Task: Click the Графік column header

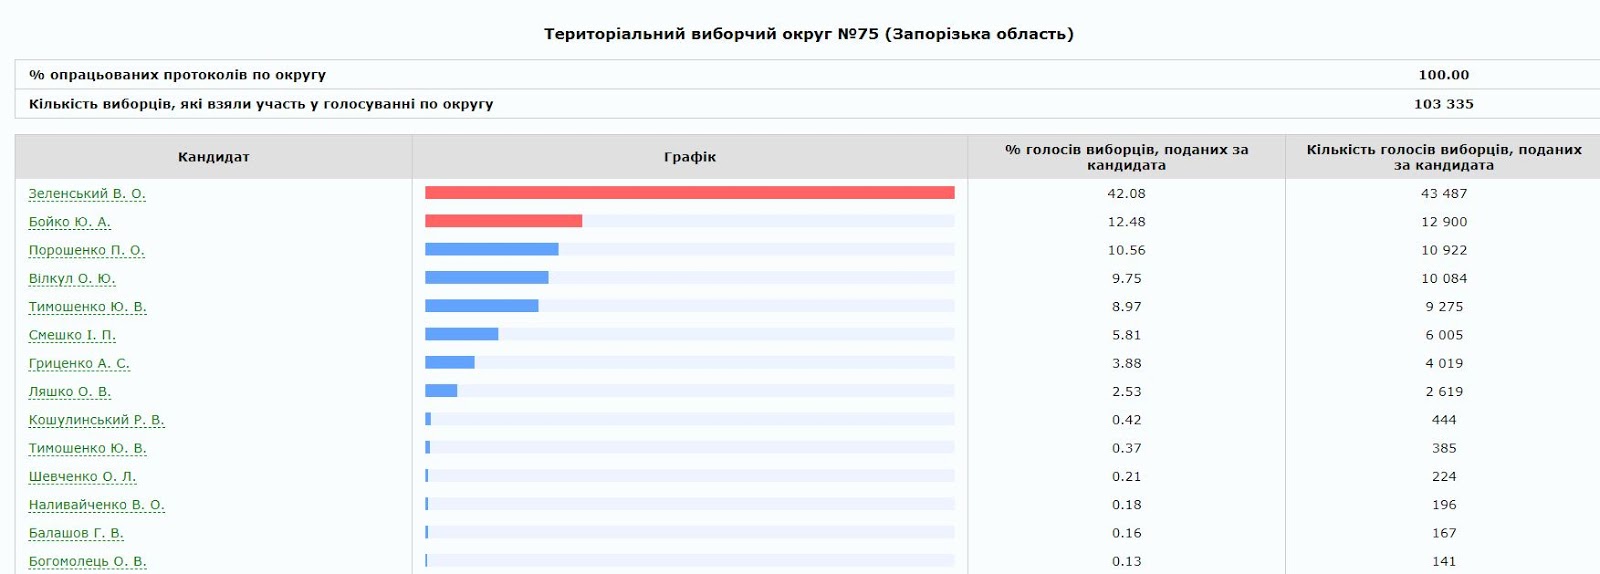Action: 689,157
